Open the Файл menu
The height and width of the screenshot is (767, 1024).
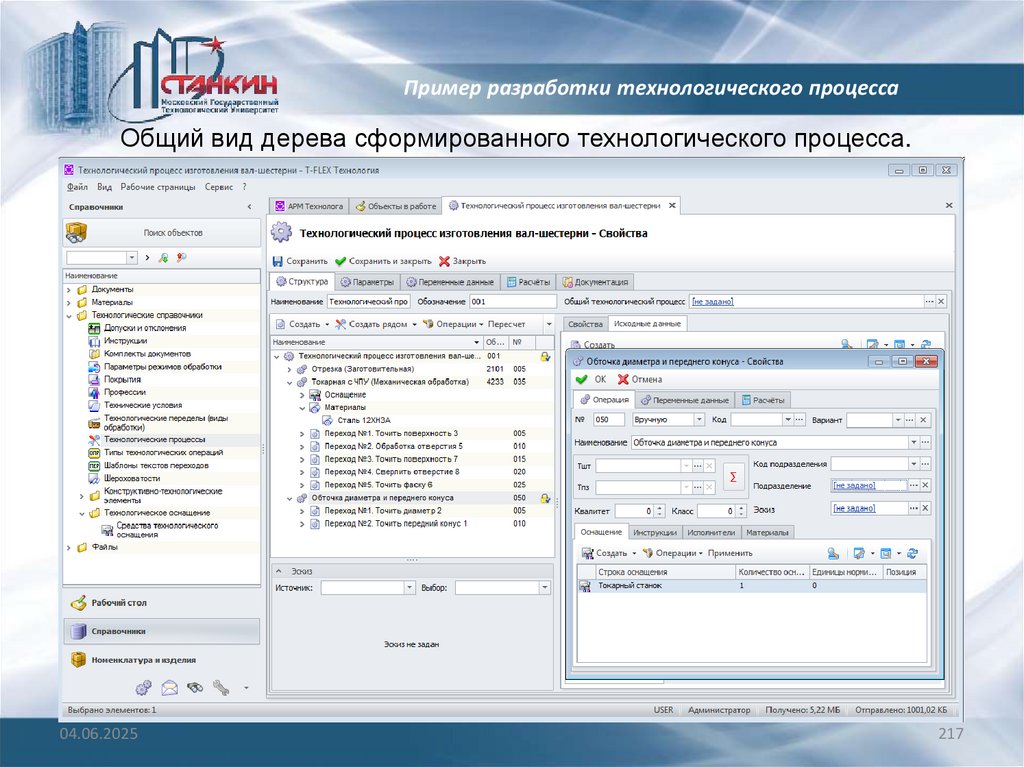(x=77, y=187)
